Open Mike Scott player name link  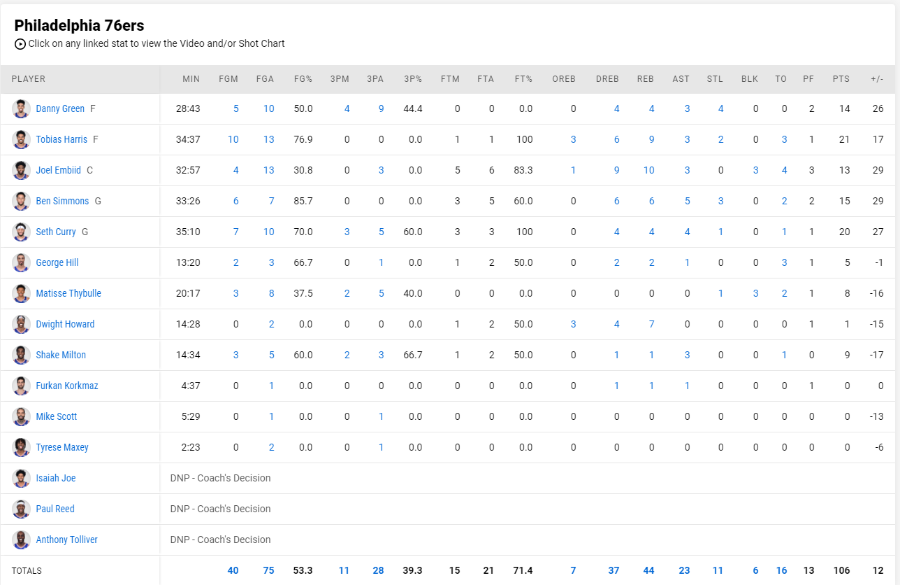56,416
